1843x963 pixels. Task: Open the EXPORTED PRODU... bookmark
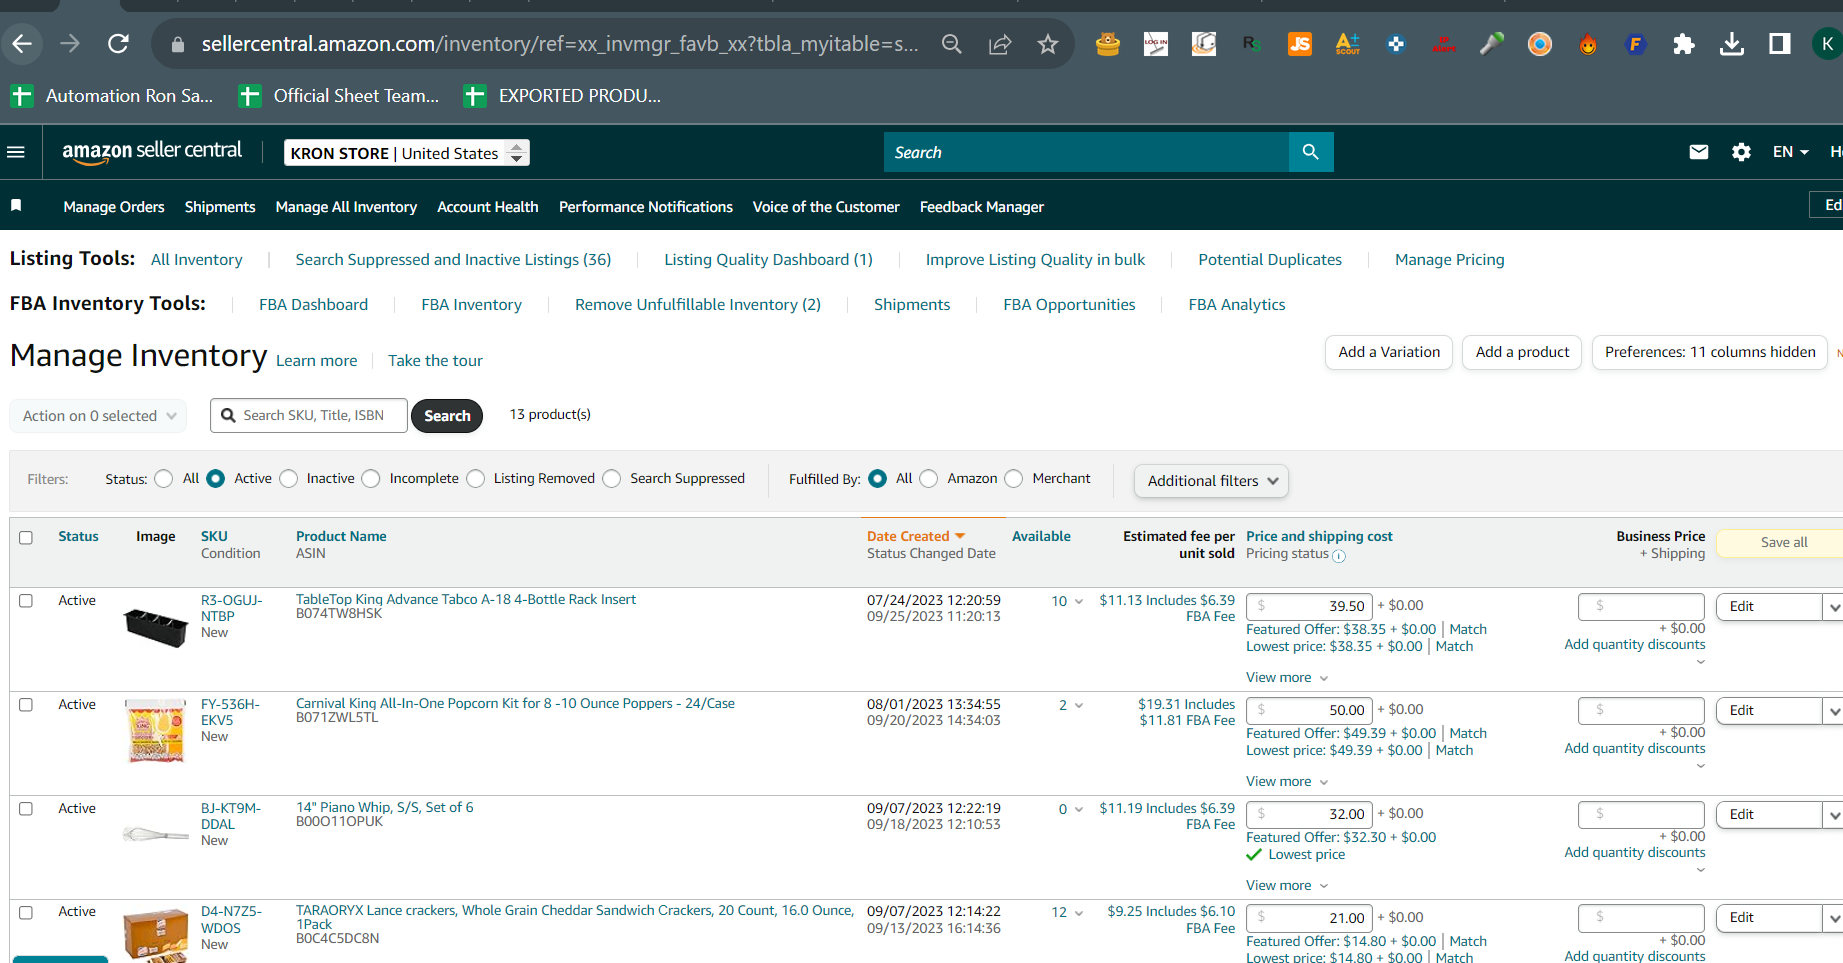tap(563, 96)
